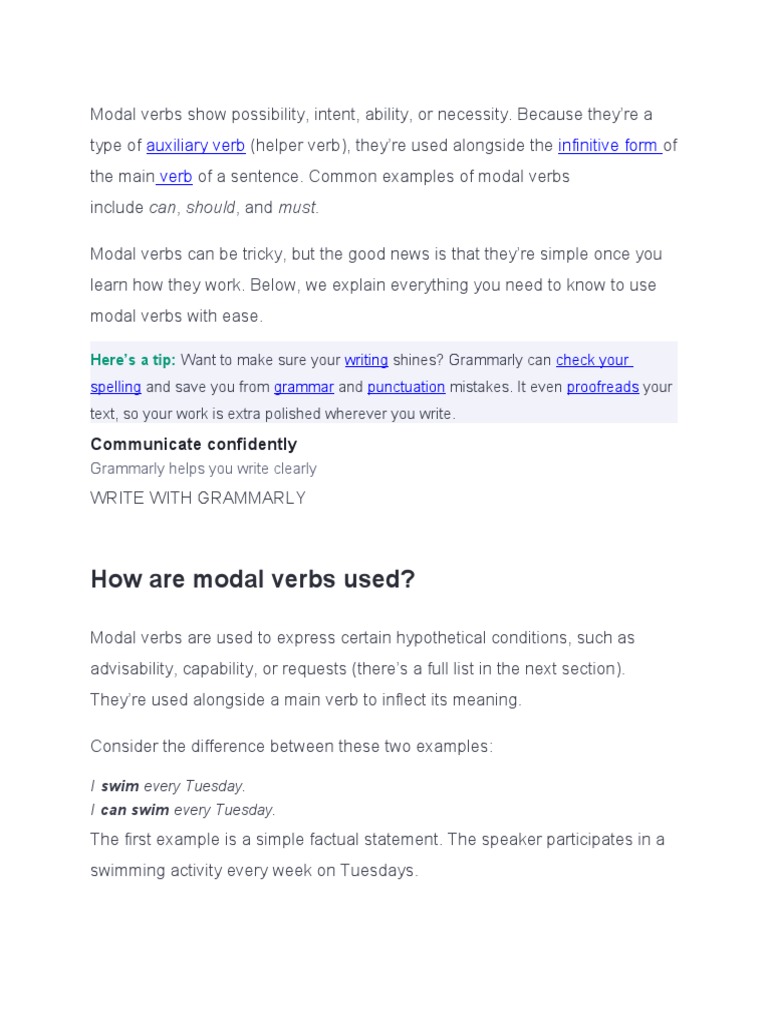Visit the "punctuation" link
This screenshot has height=1024, width=768.
[405, 387]
